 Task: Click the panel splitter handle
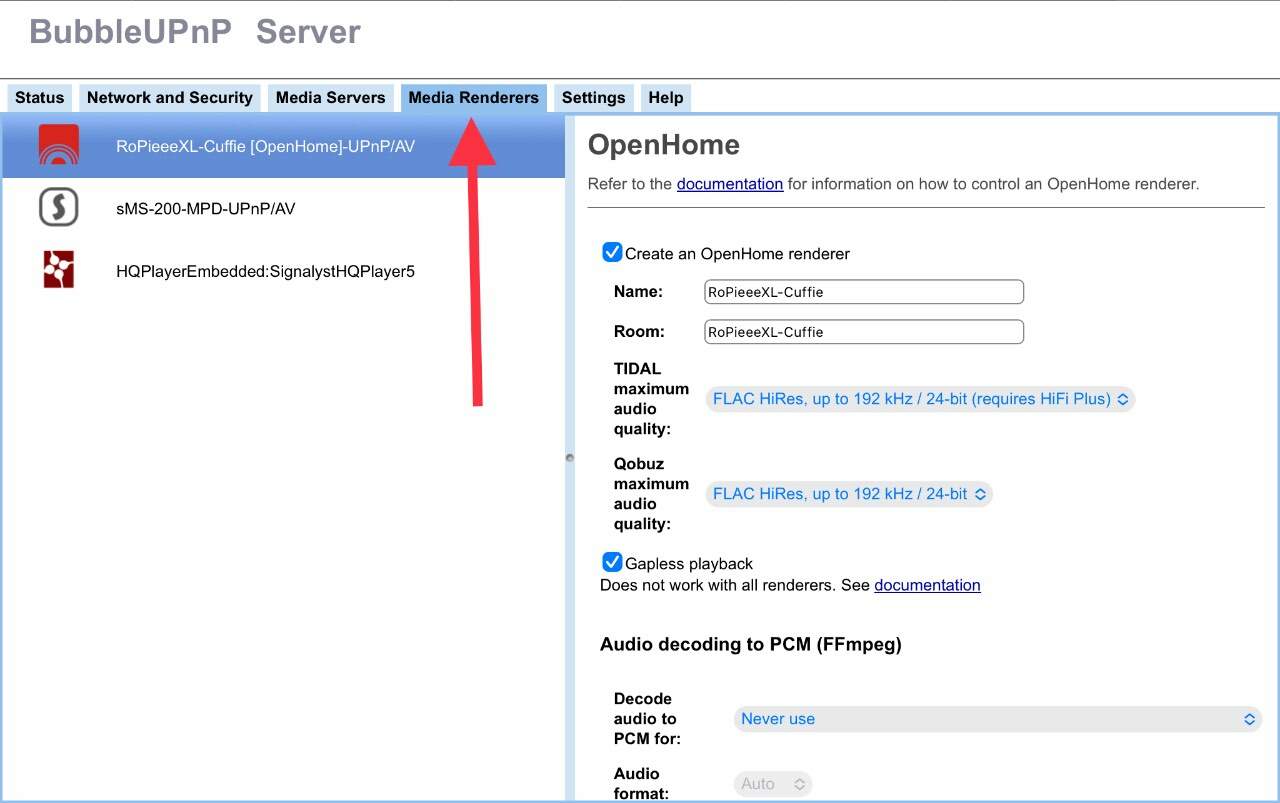(570, 458)
